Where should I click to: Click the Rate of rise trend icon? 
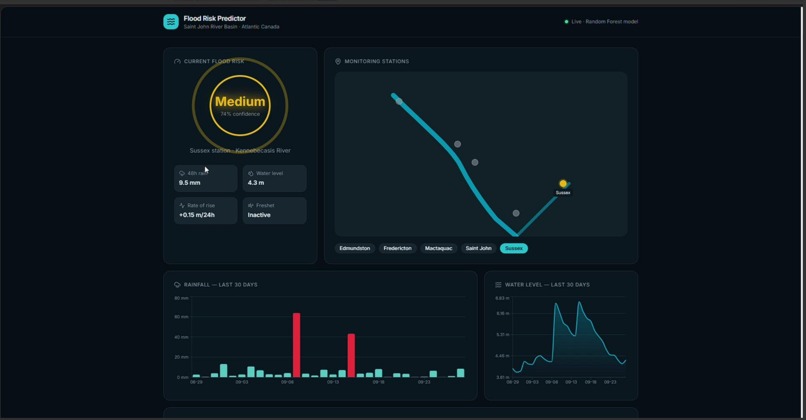point(182,205)
